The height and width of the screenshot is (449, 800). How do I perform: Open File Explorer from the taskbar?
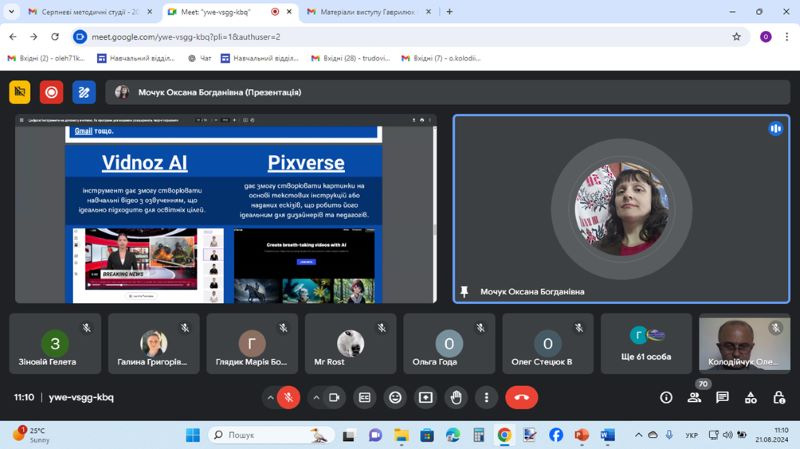pos(401,435)
